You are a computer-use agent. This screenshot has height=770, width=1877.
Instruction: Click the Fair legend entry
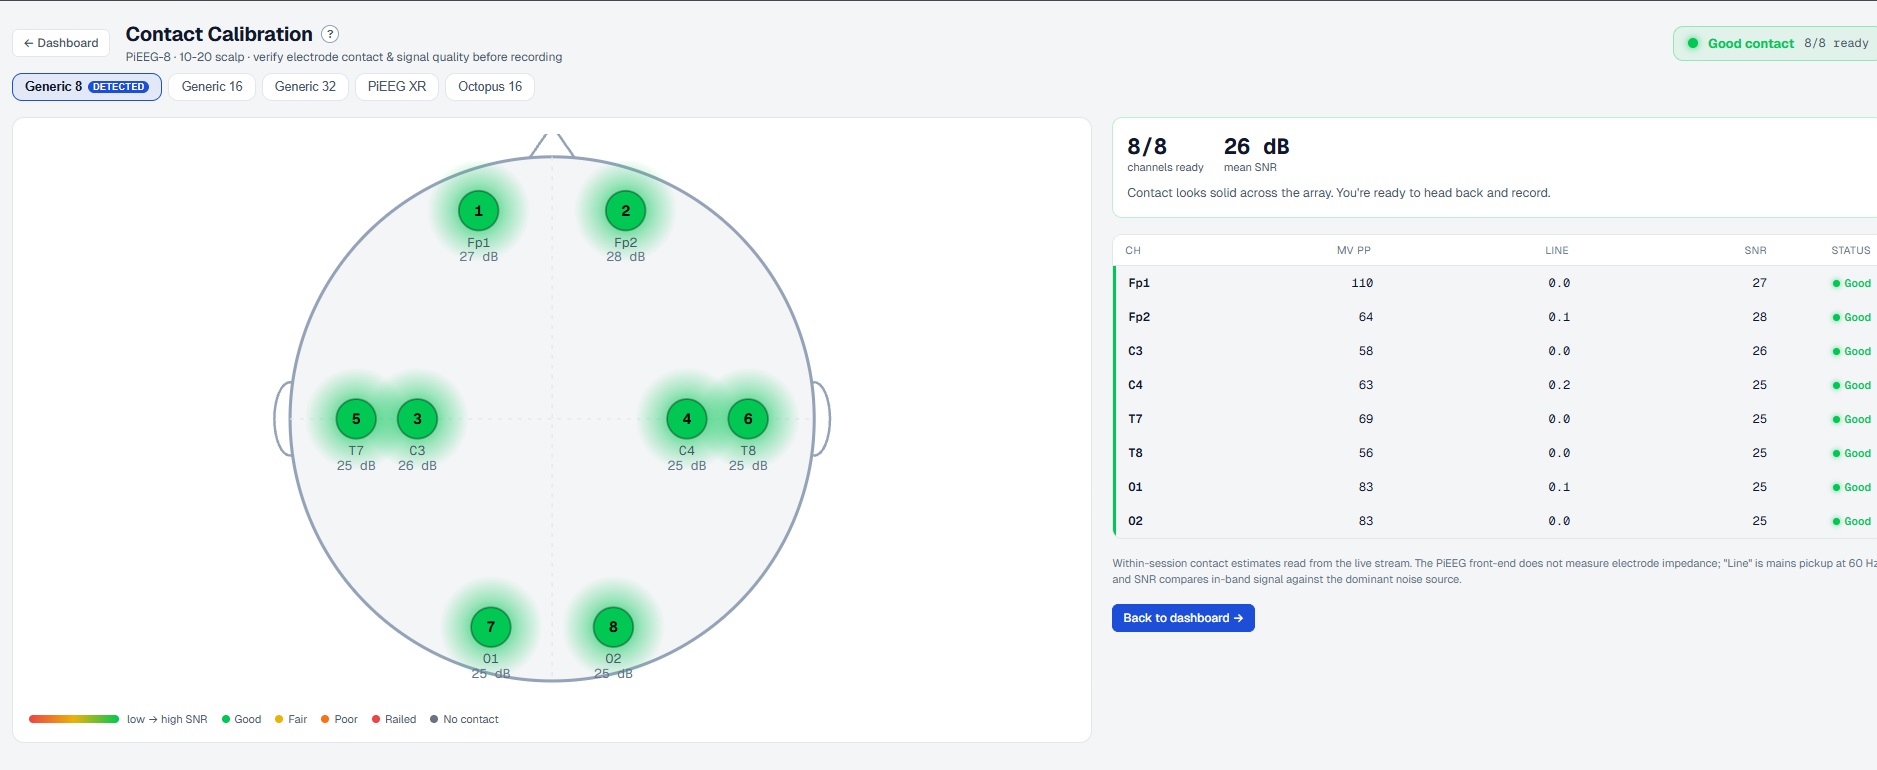pyautogui.click(x=291, y=719)
